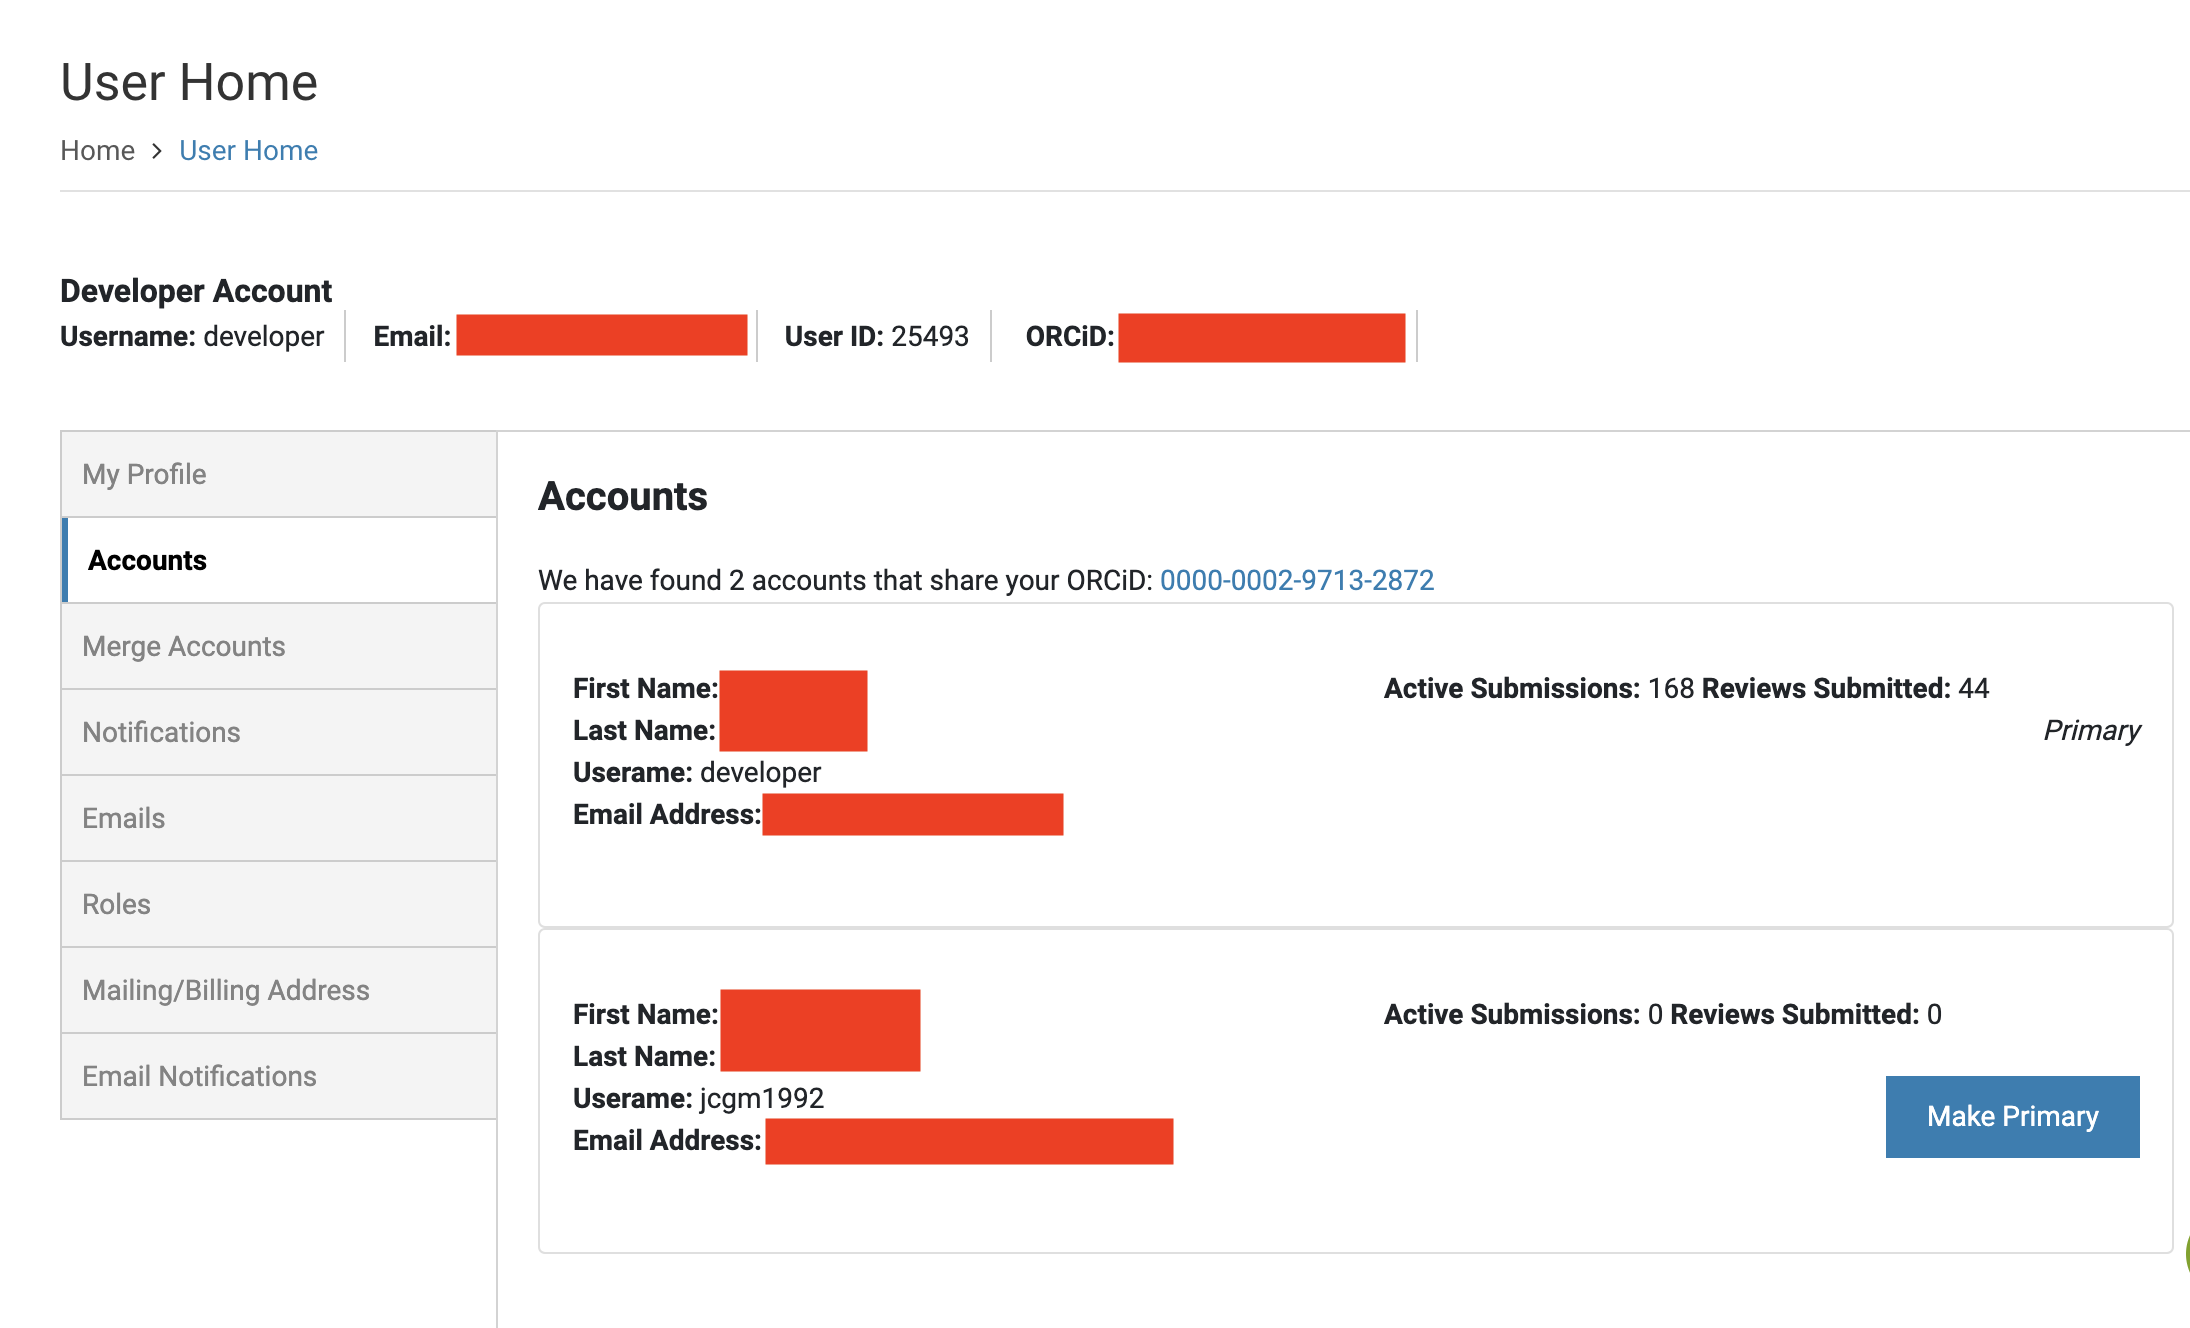Viewport: 2190px width, 1328px height.
Task: Click Home in the breadcrumb
Action: pos(97,150)
